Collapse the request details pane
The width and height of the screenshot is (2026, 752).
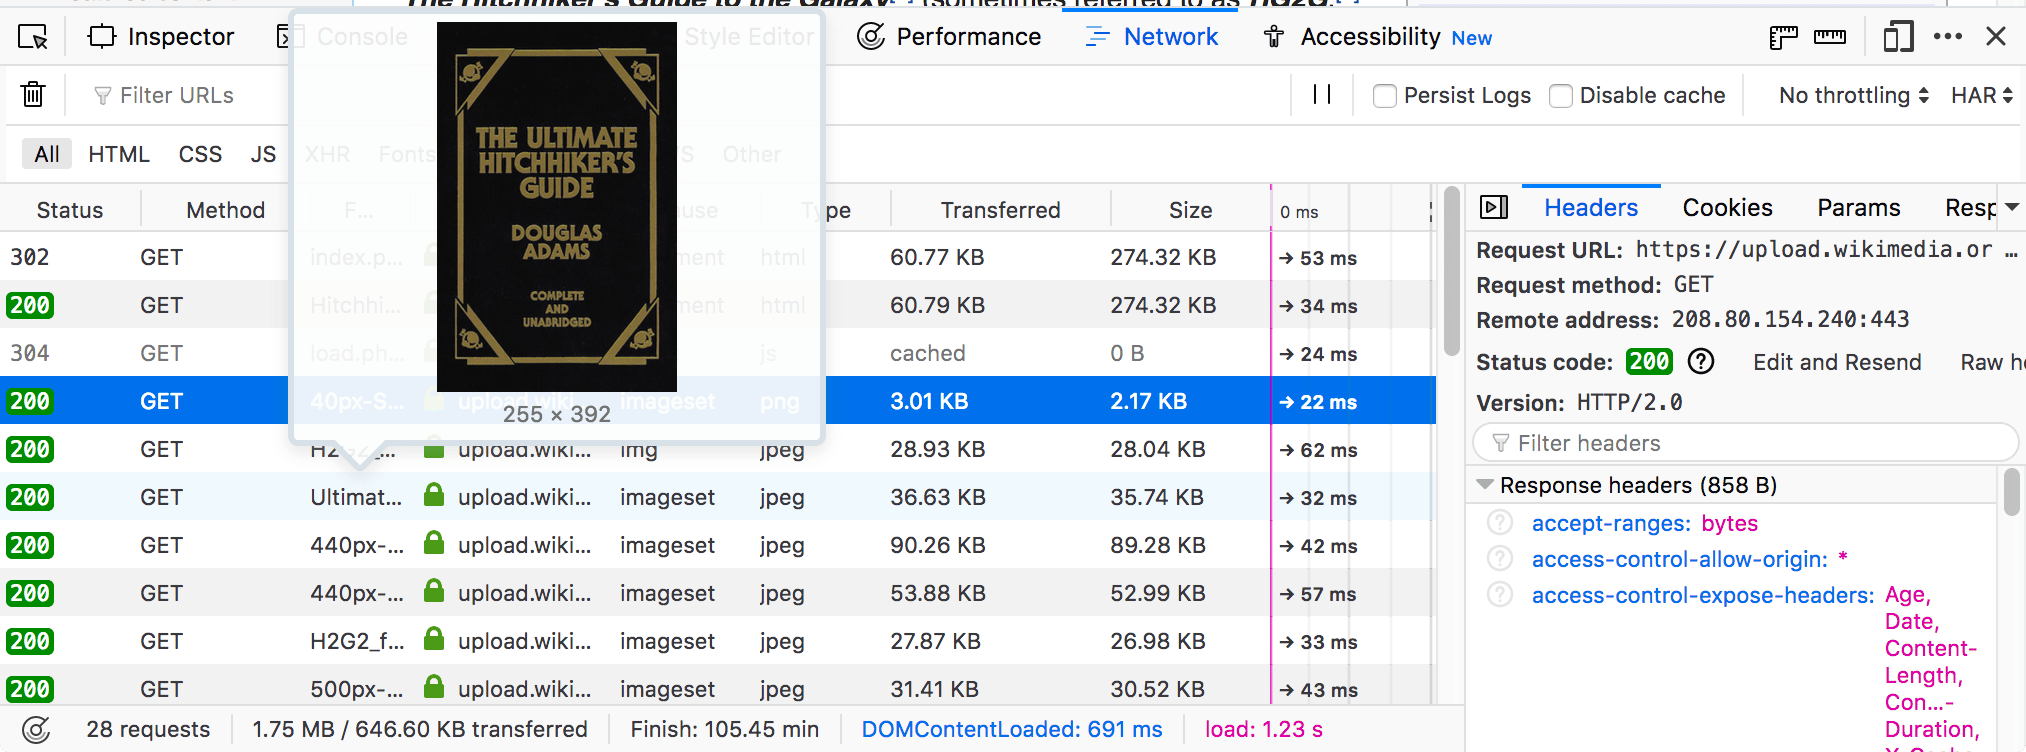pyautogui.click(x=1494, y=207)
